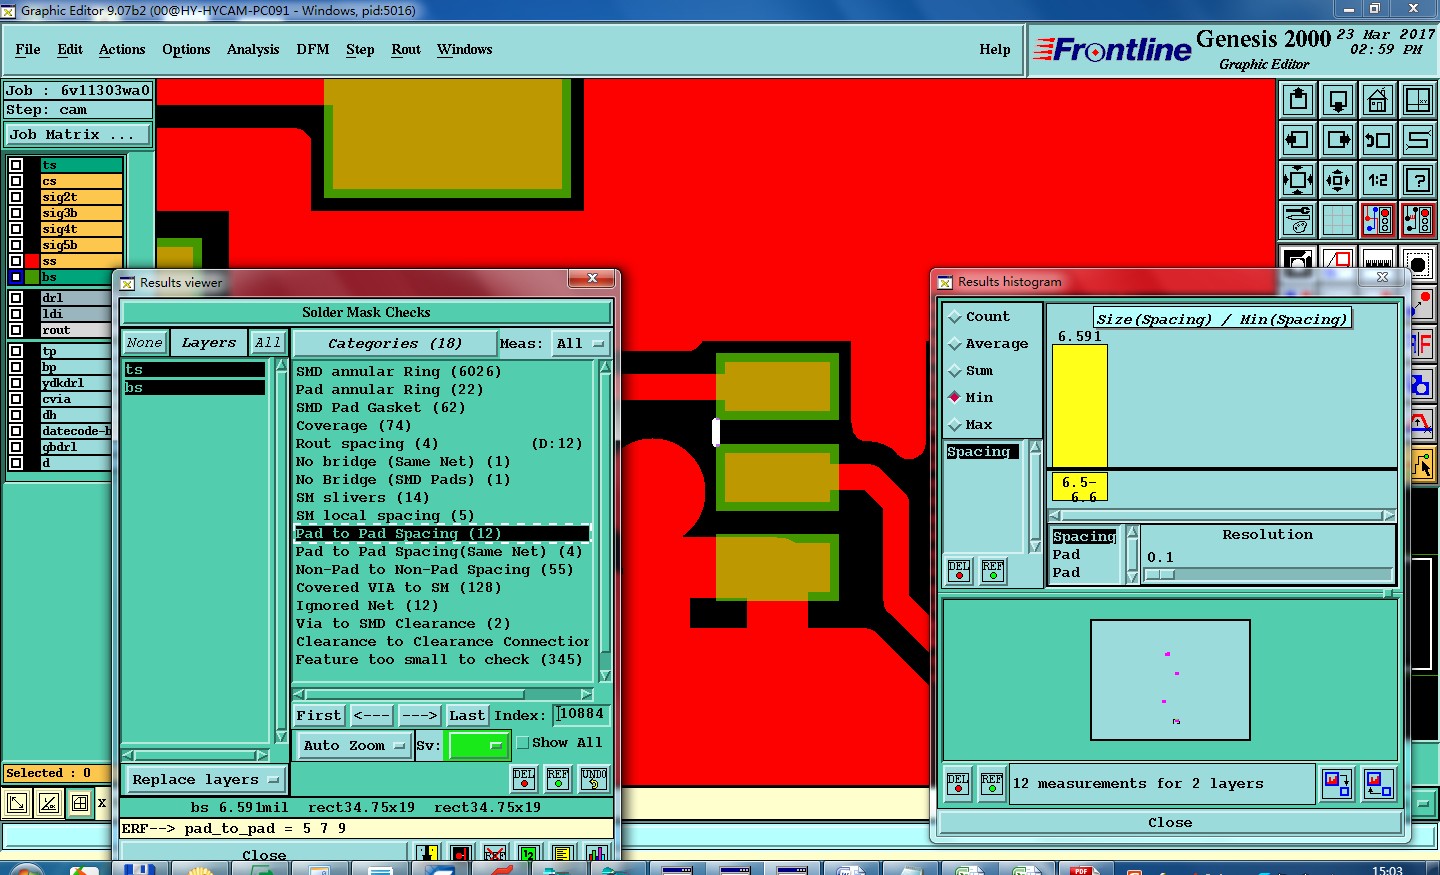The image size is (1440, 875).
Task: Click the Index input field
Action: [x=581, y=714]
